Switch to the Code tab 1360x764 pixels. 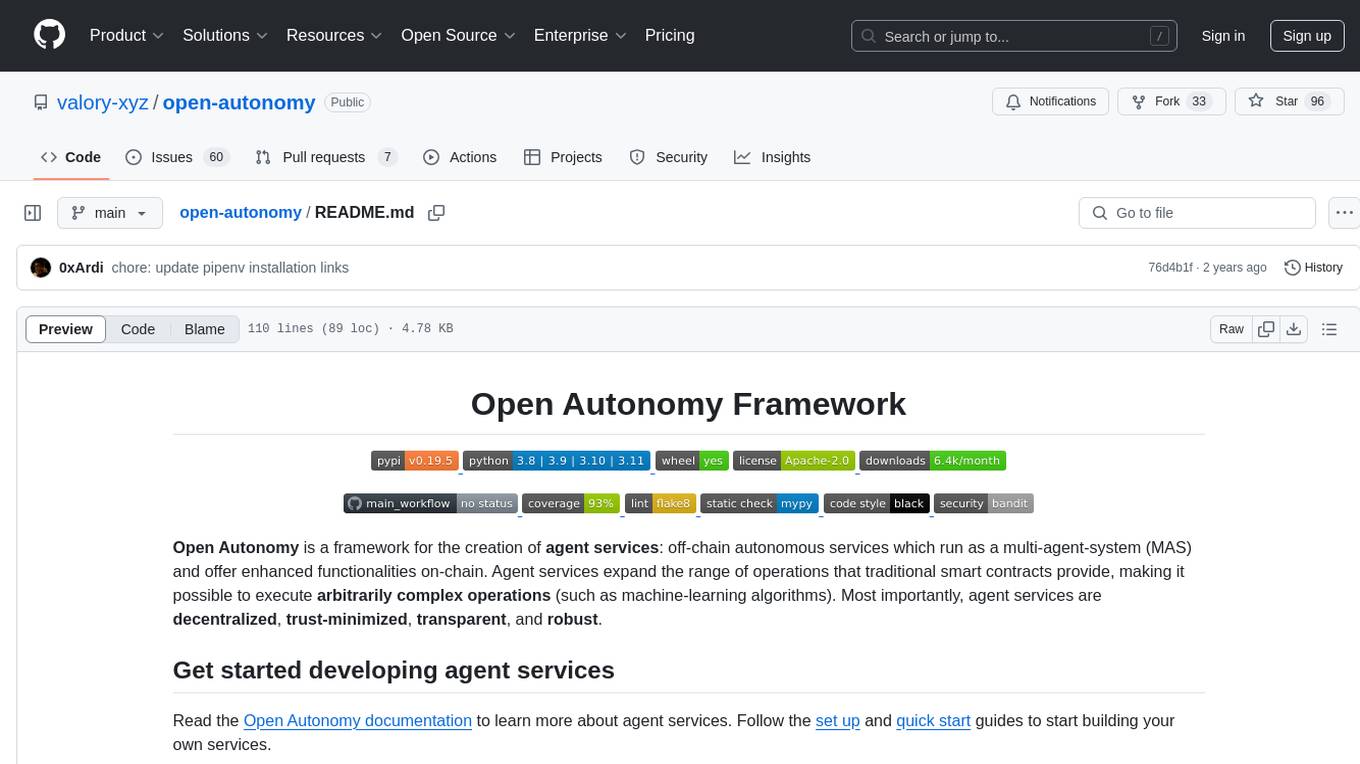click(x=70, y=157)
